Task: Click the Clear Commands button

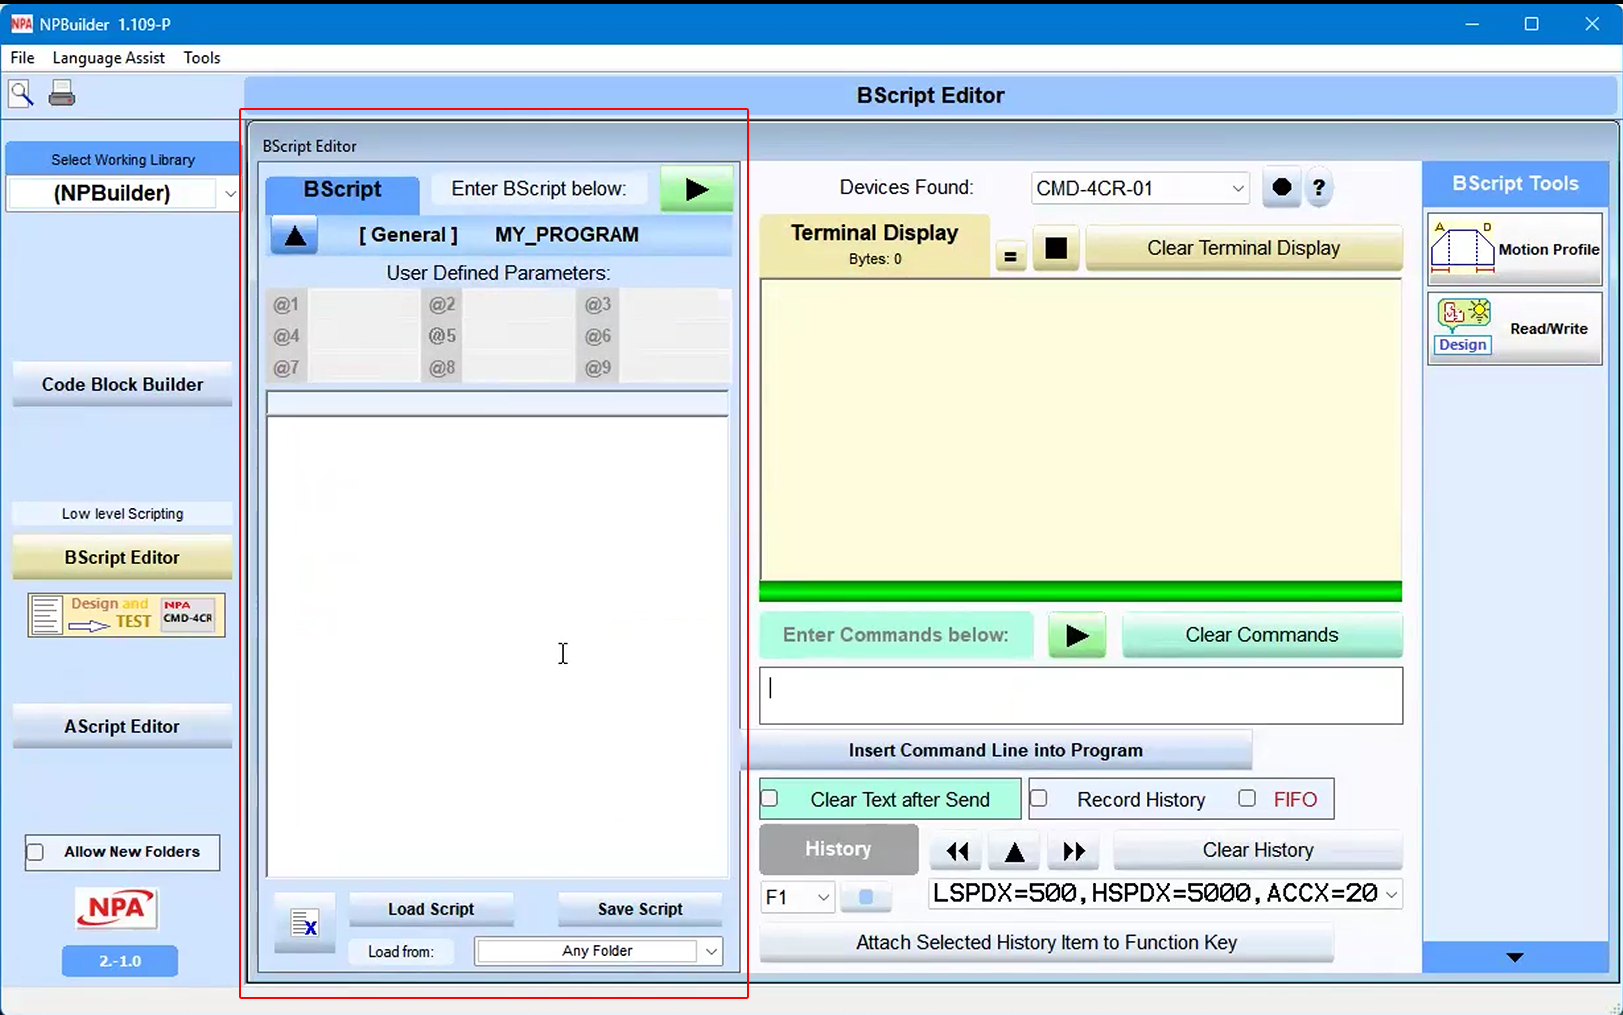Action: click(1261, 635)
